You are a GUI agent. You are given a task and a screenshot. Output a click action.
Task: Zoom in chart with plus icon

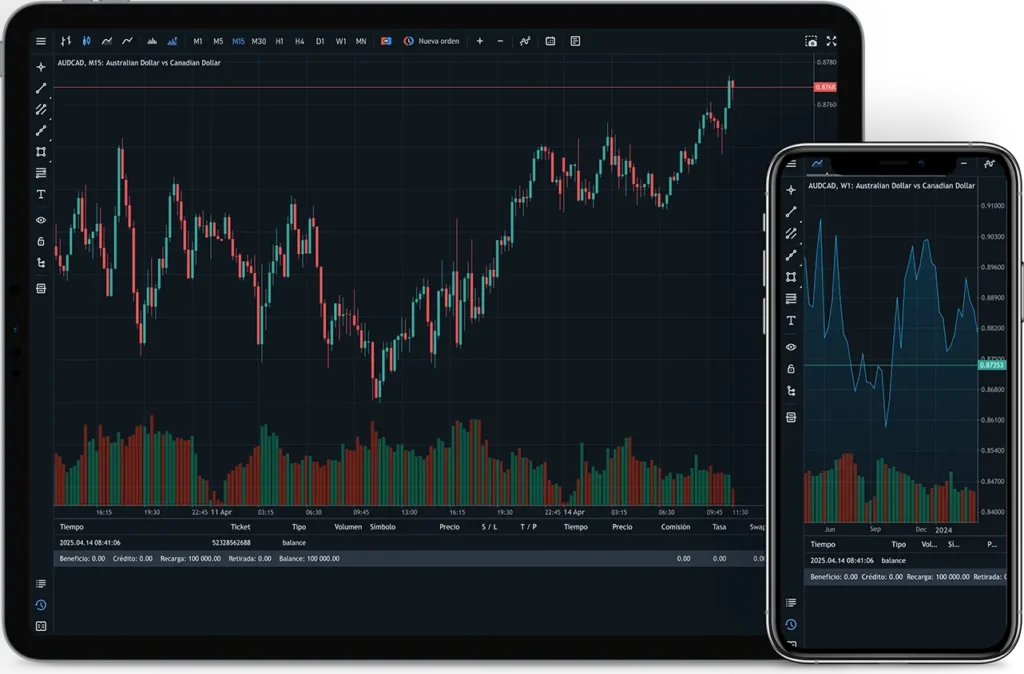point(480,41)
